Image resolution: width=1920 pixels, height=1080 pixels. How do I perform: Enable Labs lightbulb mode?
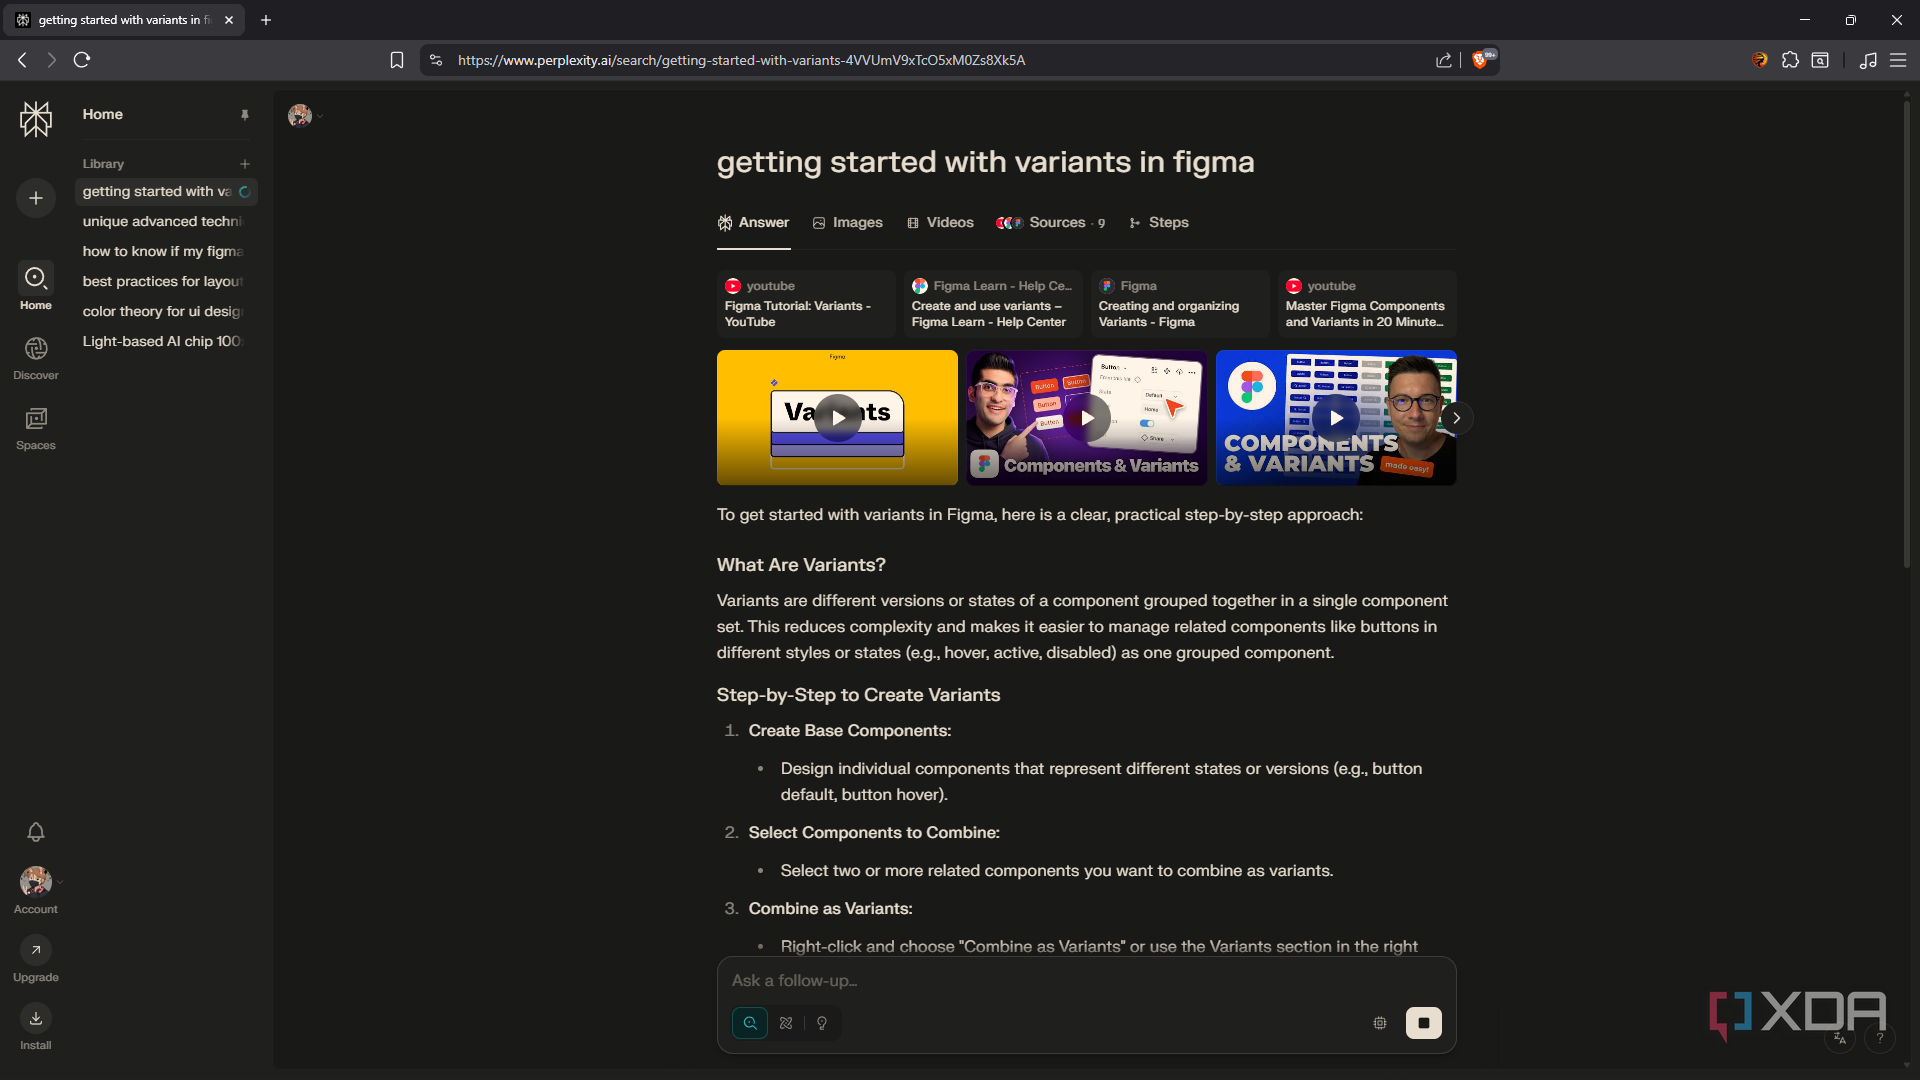point(822,1023)
